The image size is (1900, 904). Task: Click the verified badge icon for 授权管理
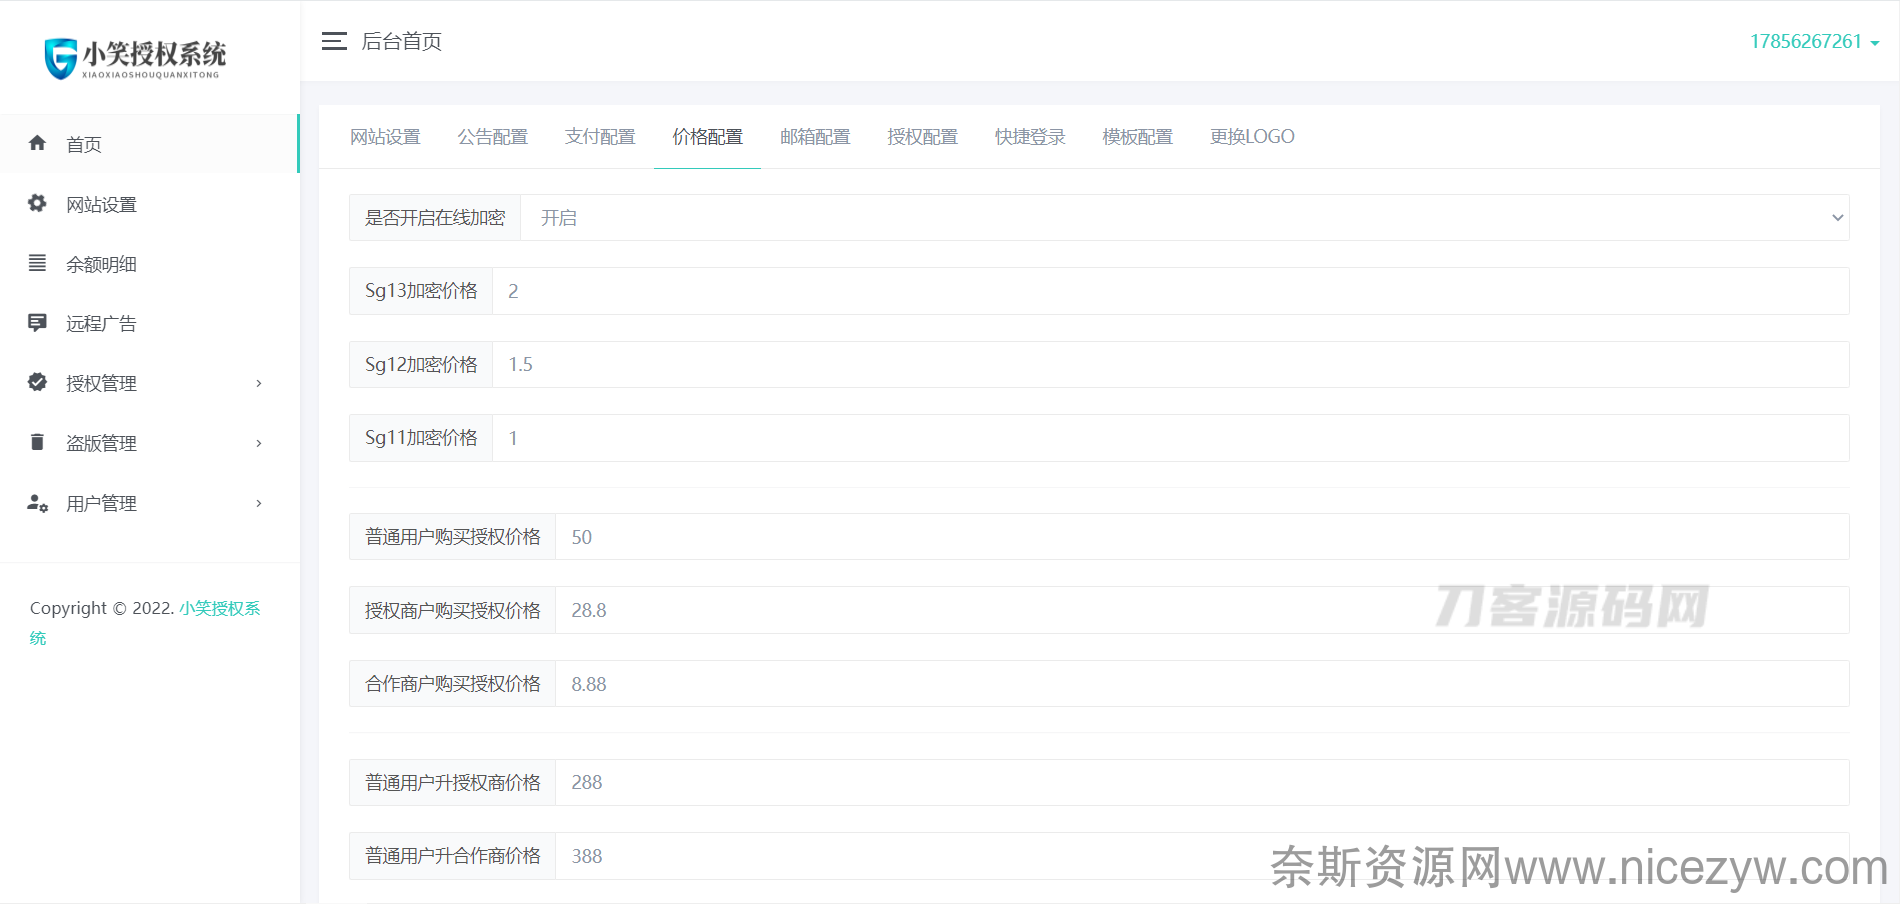[37, 382]
